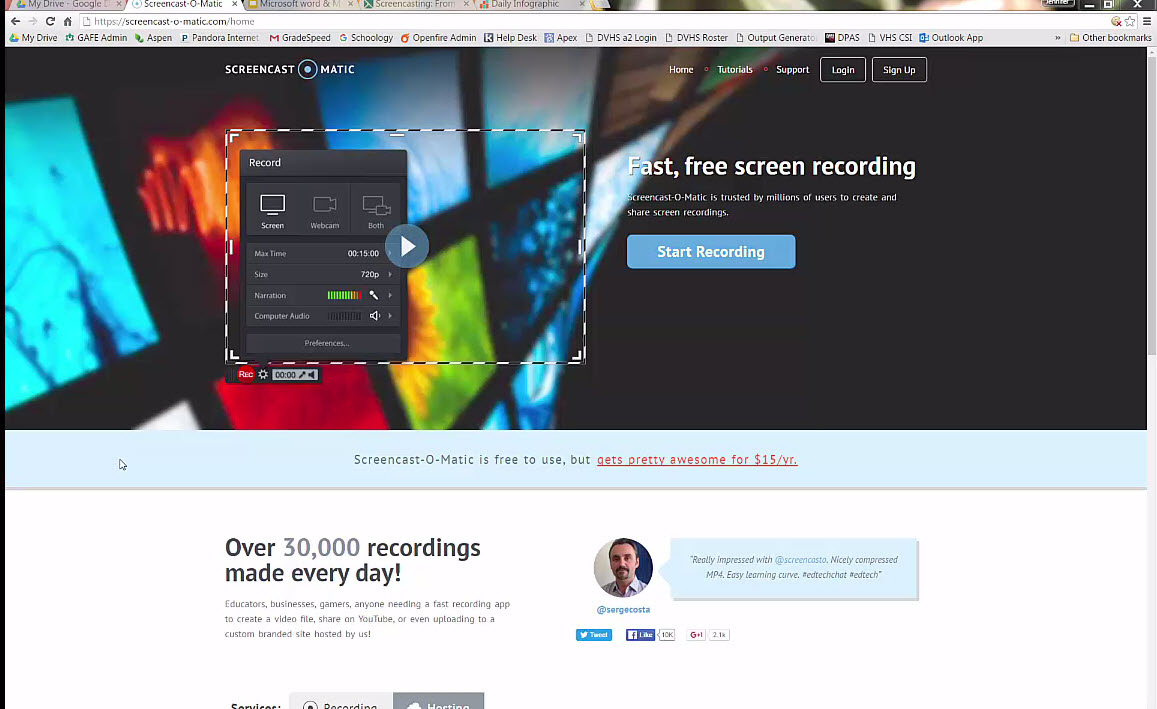Open the gear settings icon beside Rec
This screenshot has height=709, width=1157.
click(x=263, y=375)
